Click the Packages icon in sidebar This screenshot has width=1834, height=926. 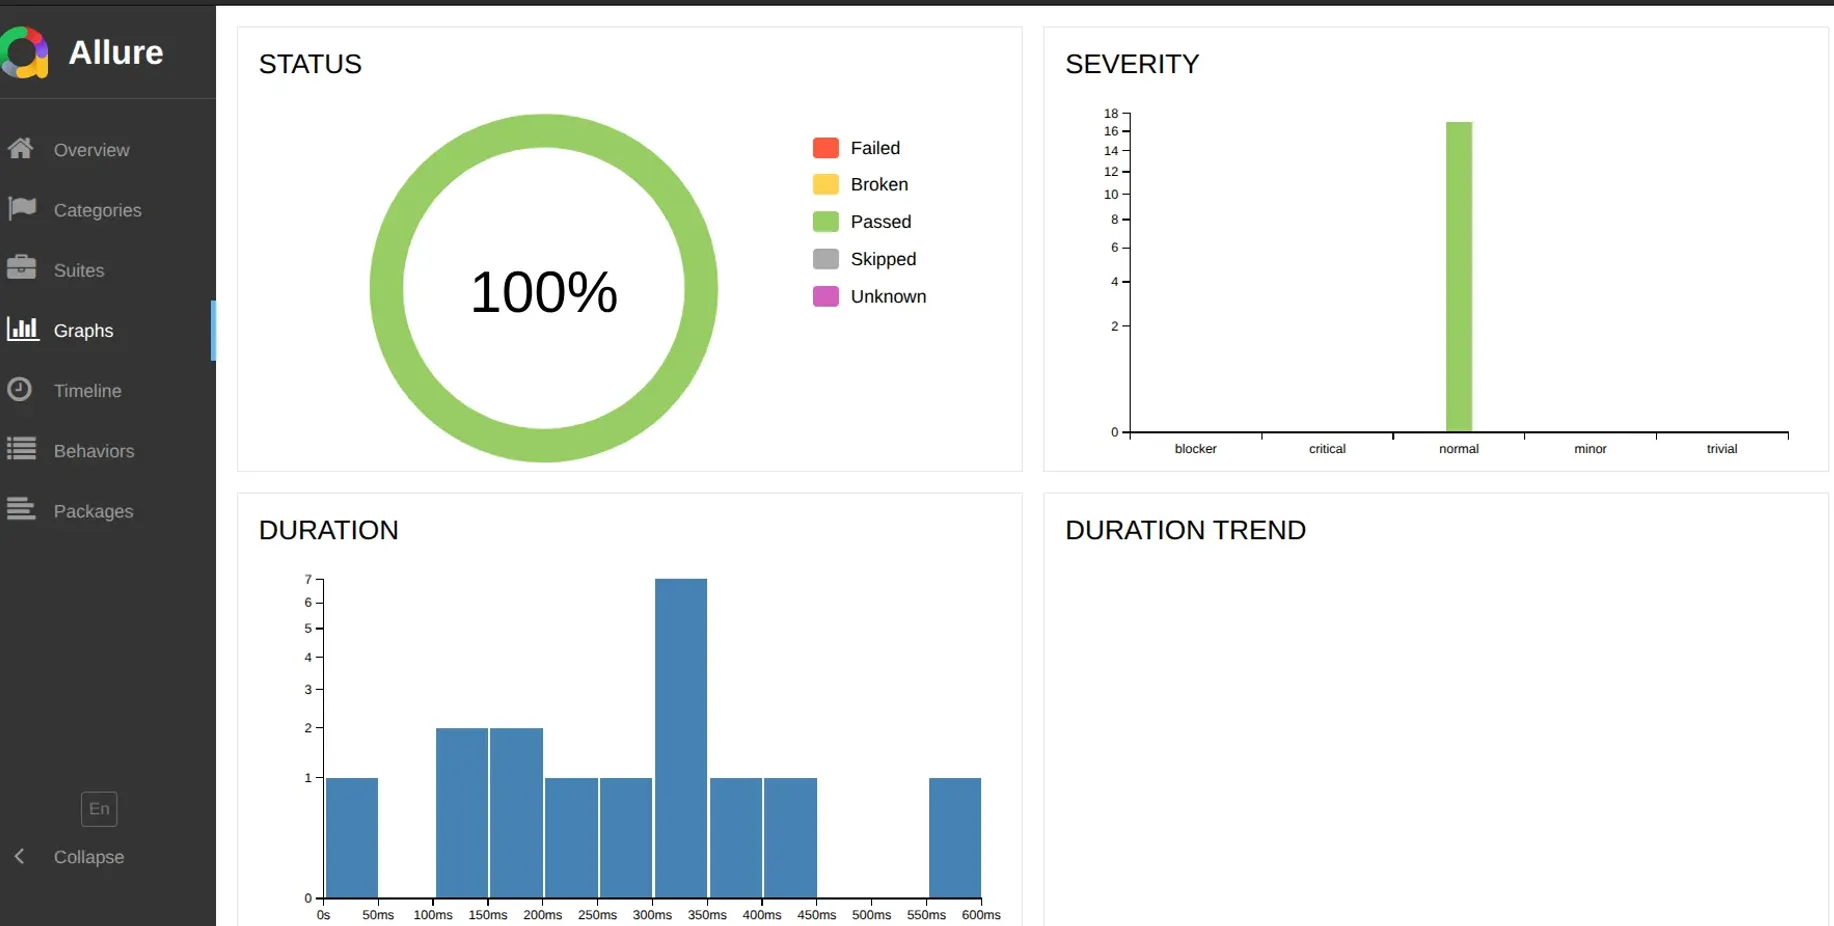(x=21, y=510)
